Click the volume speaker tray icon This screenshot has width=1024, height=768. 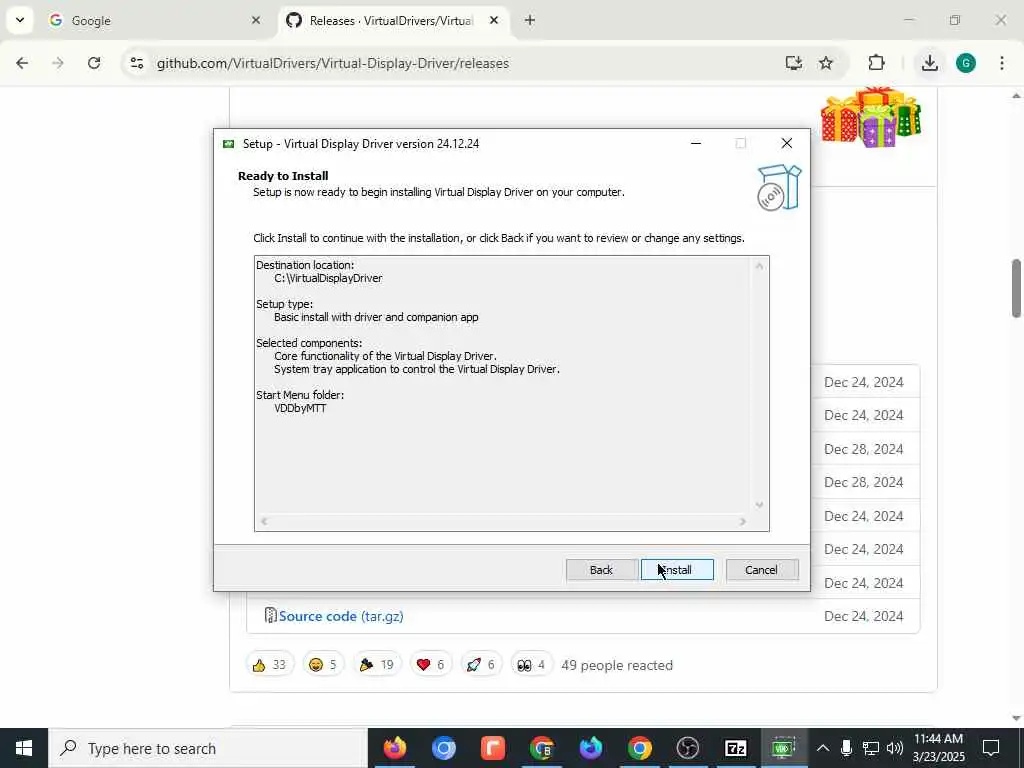895,748
